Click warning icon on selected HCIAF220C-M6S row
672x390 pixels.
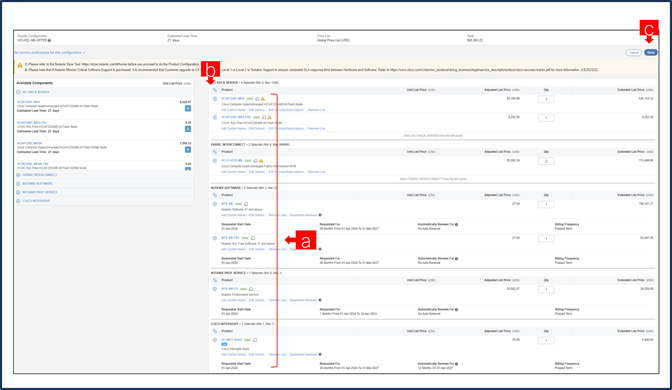[x=263, y=99]
